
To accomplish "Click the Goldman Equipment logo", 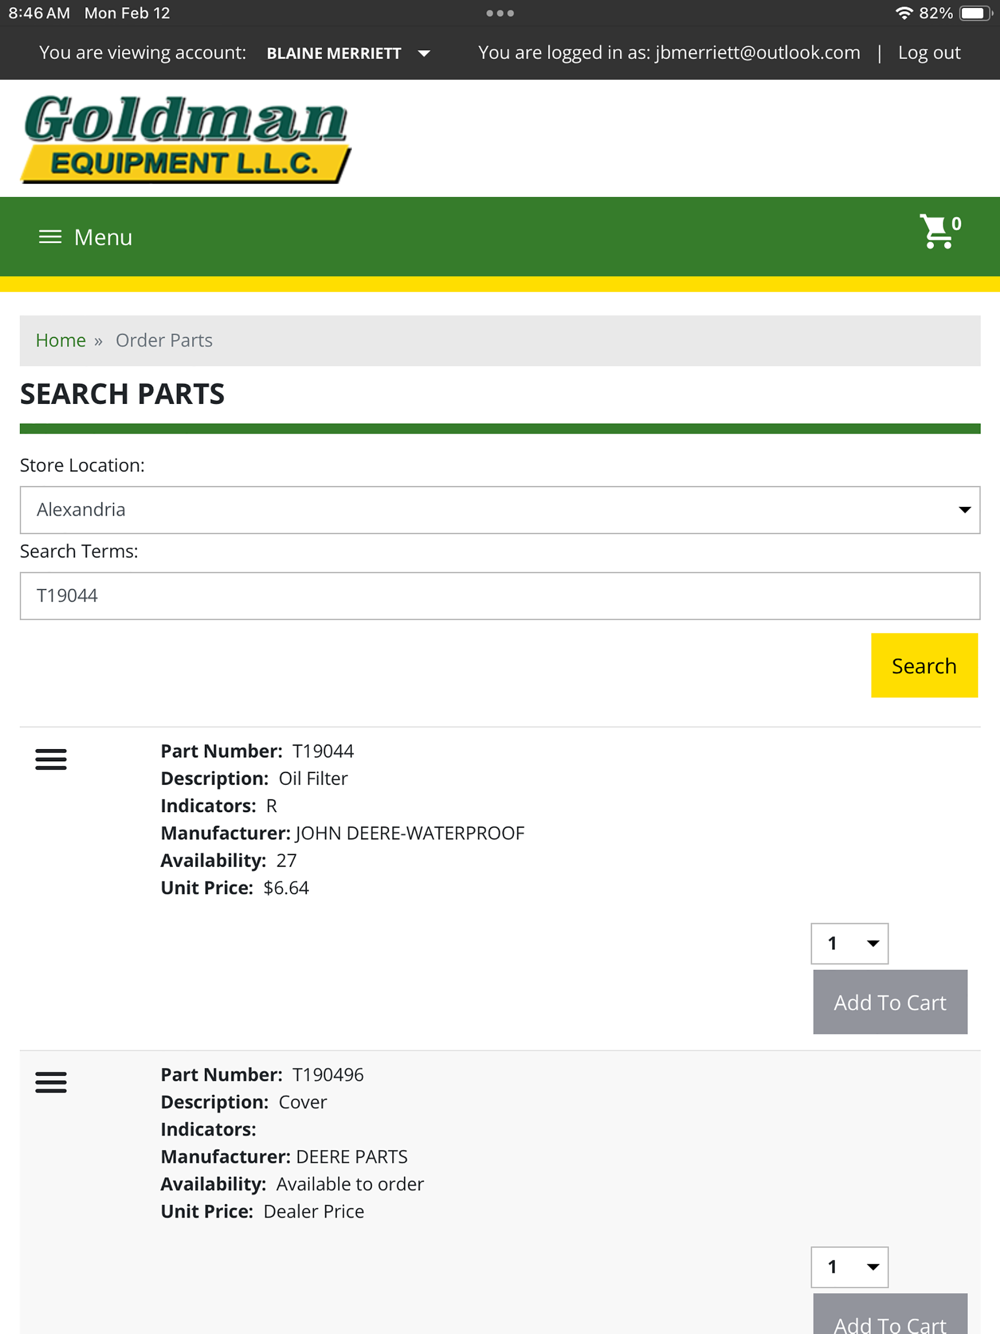I will (x=186, y=139).
